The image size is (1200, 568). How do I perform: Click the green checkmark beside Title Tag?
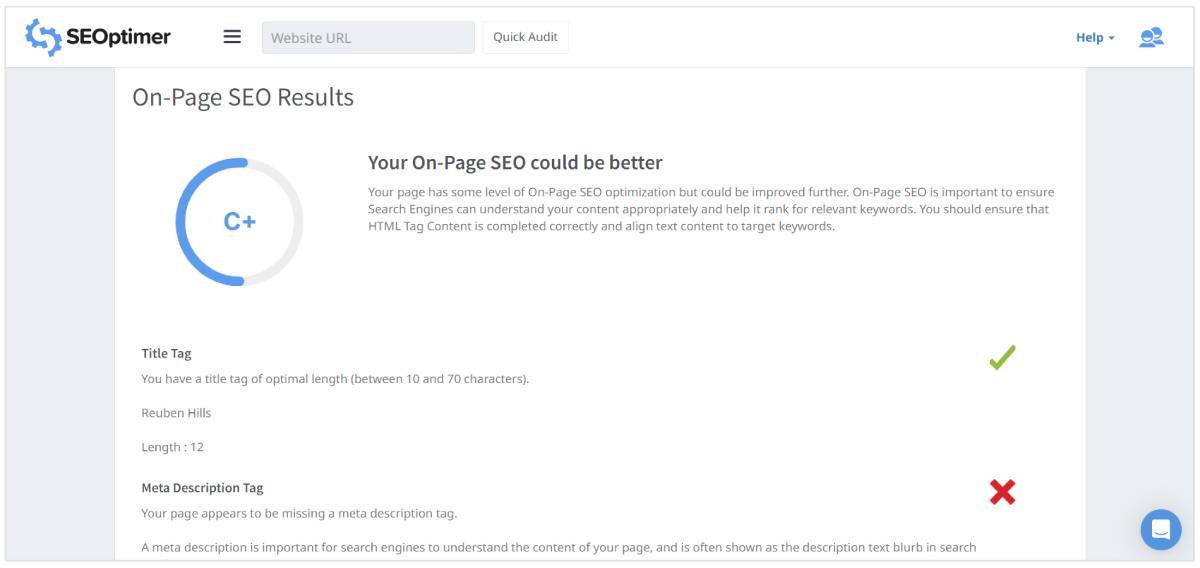[x=1002, y=357]
